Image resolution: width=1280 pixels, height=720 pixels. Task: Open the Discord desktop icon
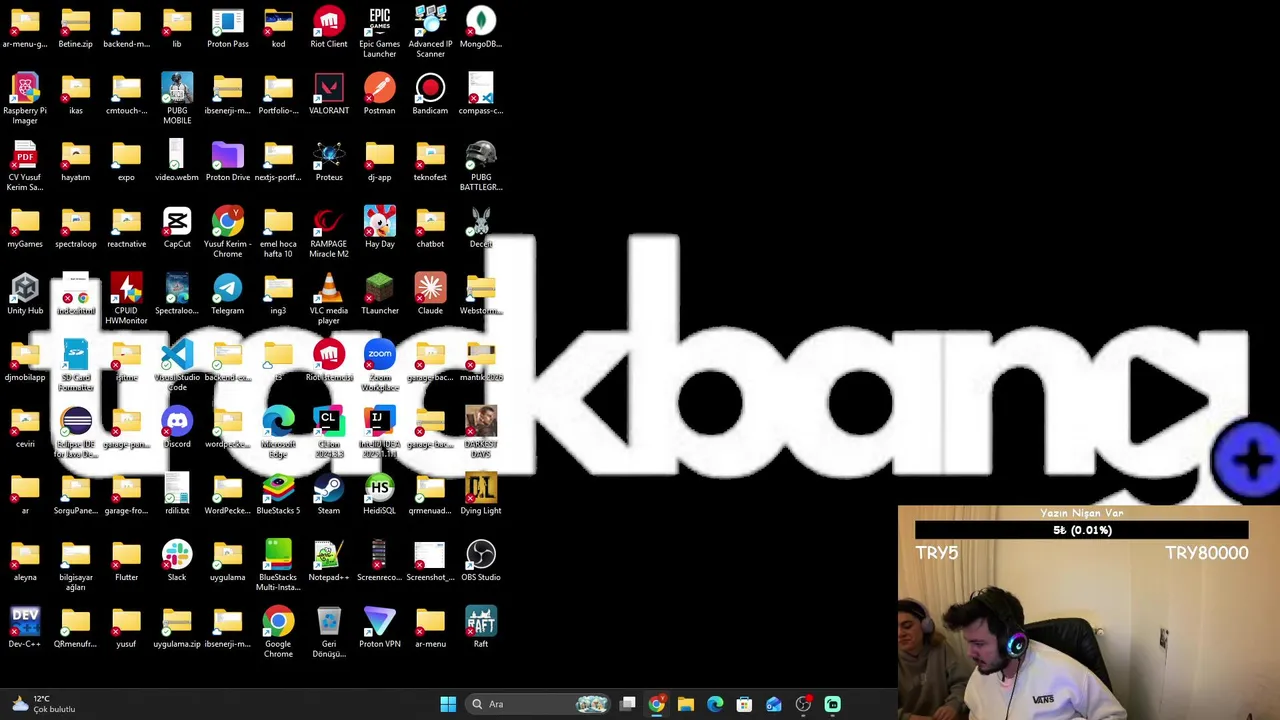[177, 428]
